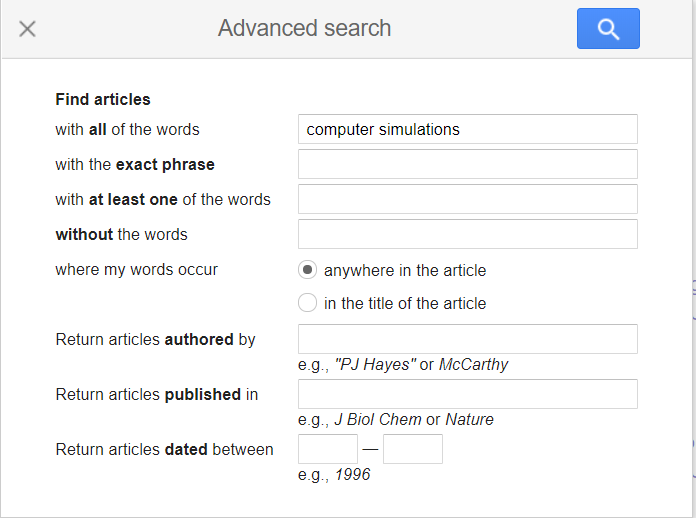This screenshot has height=518, width=696.
Task: Click the 'without the words' text box
Action: [x=467, y=234]
